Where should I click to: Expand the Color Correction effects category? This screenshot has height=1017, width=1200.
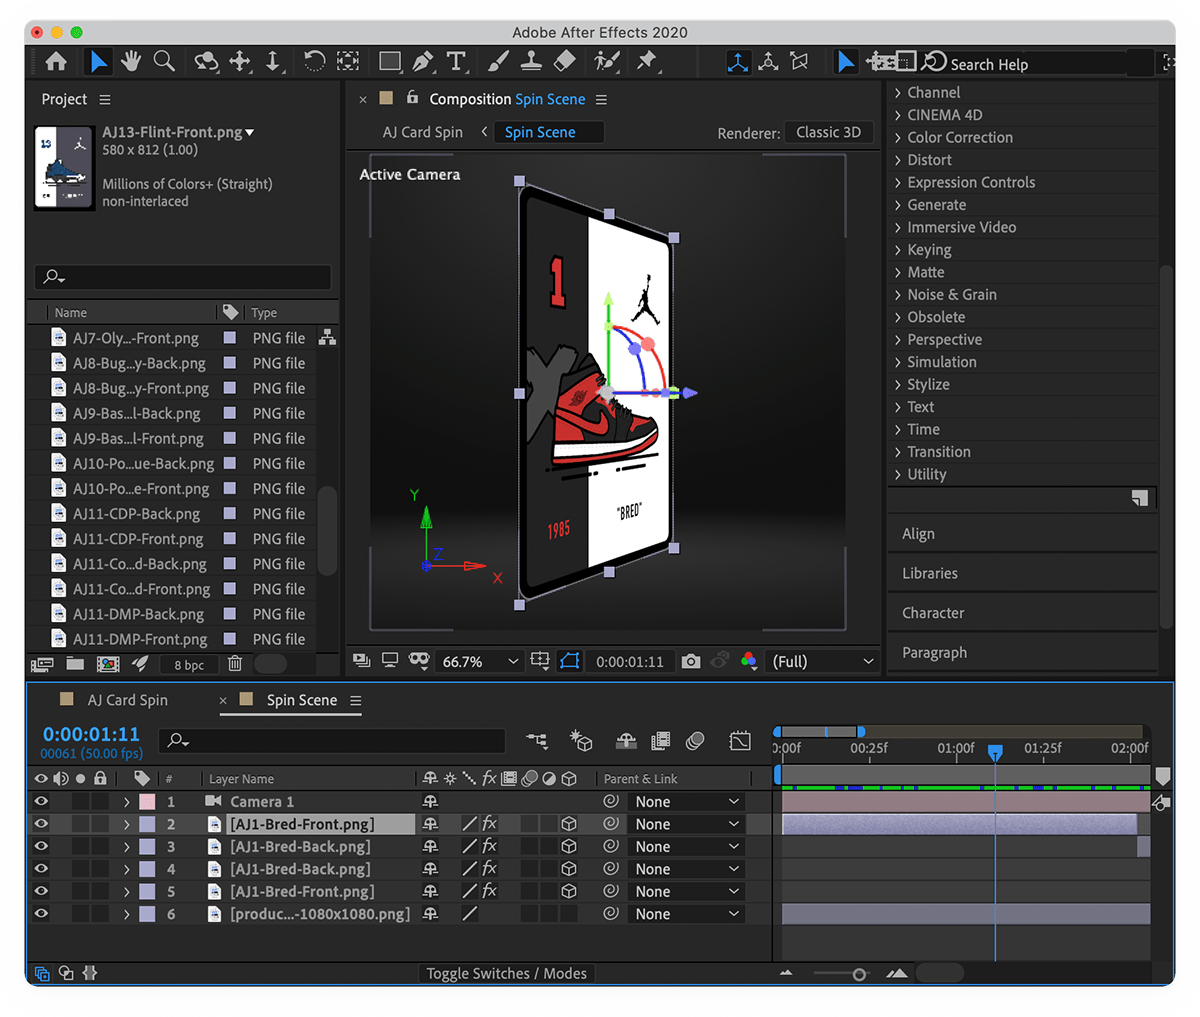898,137
